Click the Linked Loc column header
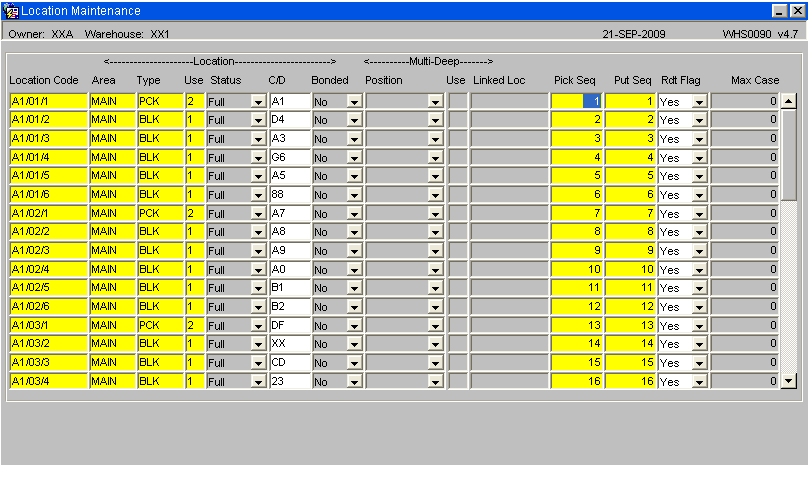This screenshot has width=809, height=500. (499, 80)
